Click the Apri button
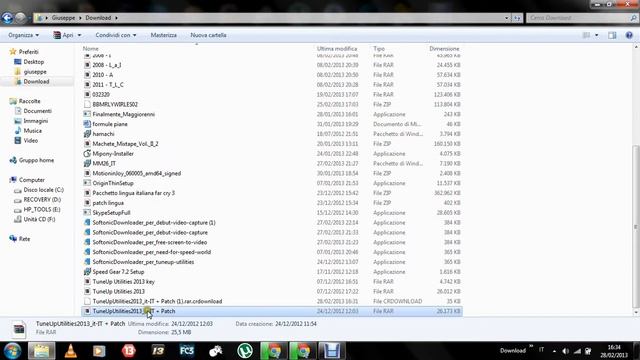The image size is (640, 360). (63, 35)
